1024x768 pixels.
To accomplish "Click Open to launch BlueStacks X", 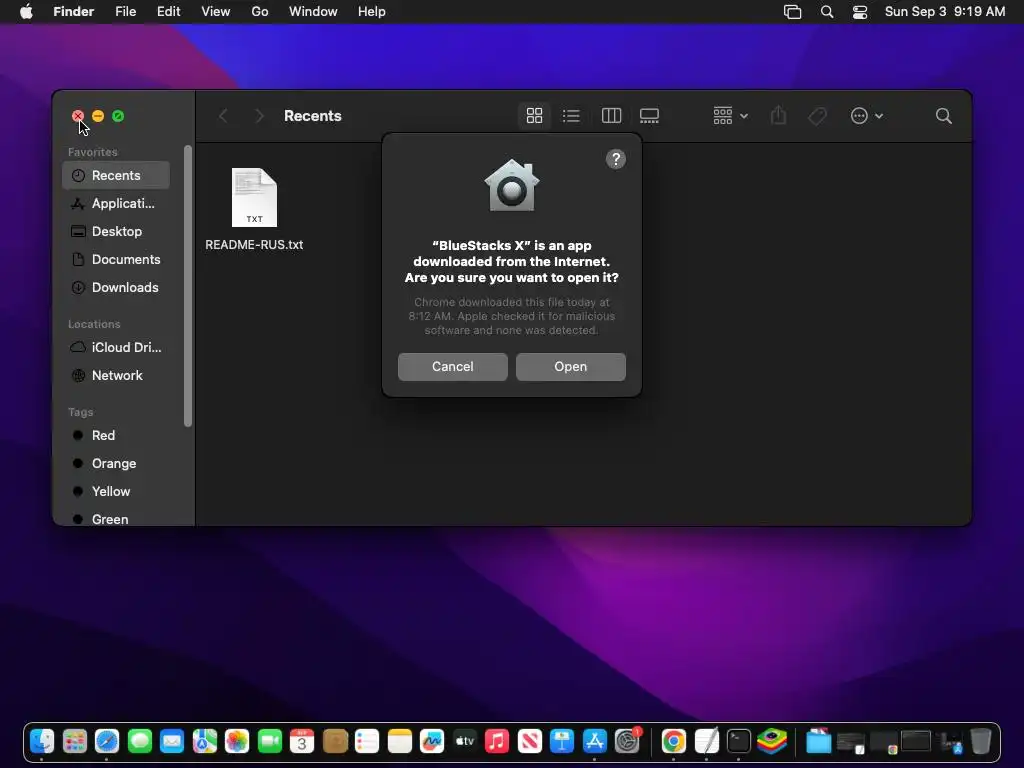I will (x=571, y=366).
